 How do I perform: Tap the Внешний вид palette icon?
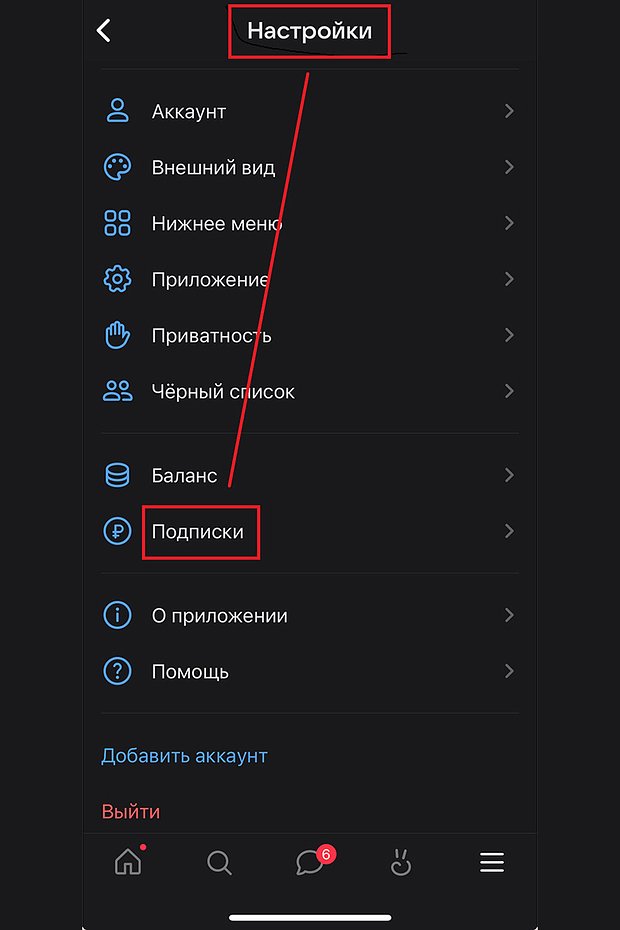pos(117,167)
